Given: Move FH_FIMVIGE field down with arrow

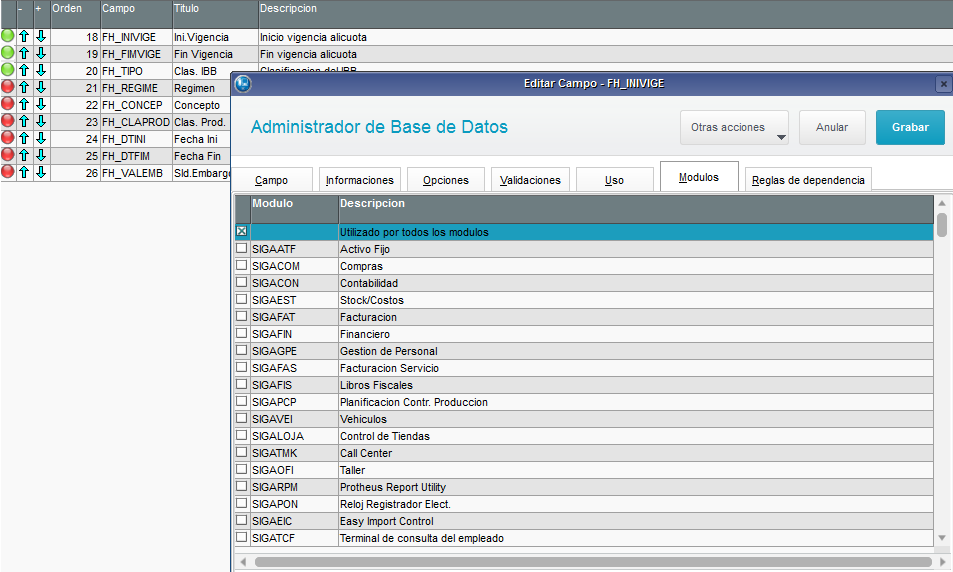Looking at the screenshot, I should point(41,53).
